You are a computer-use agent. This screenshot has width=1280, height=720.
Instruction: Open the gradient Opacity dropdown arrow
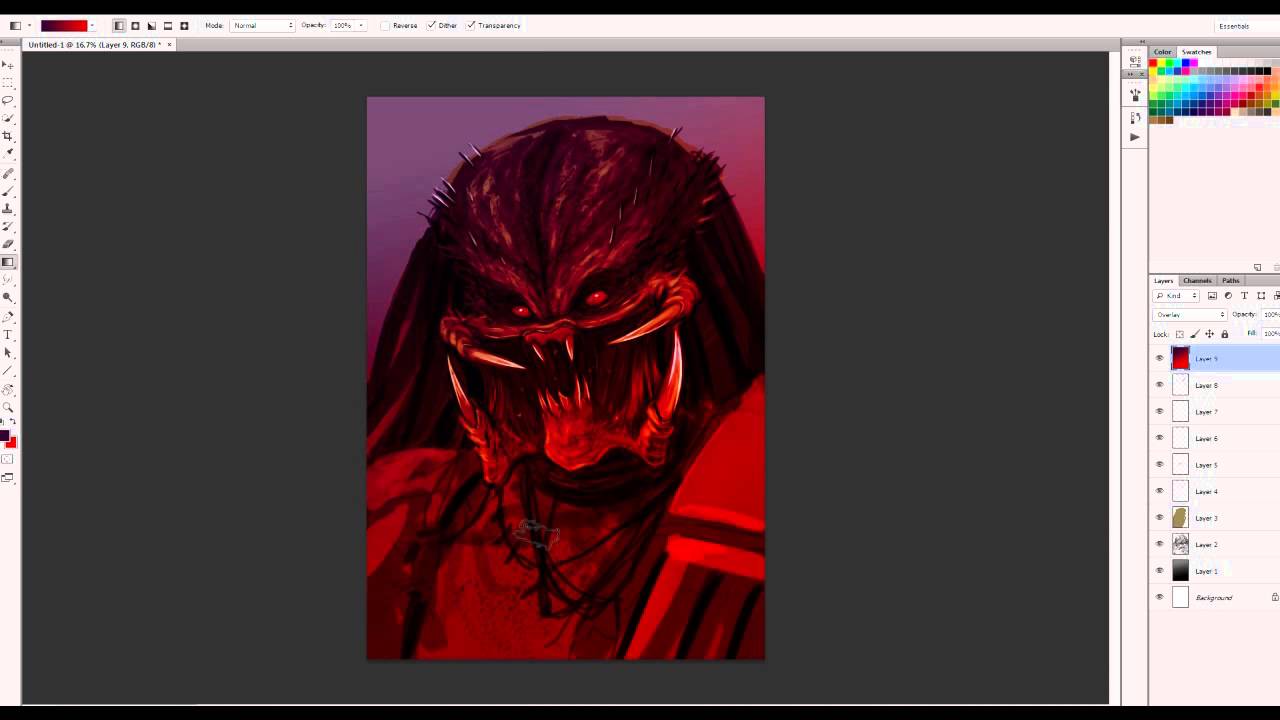point(361,25)
